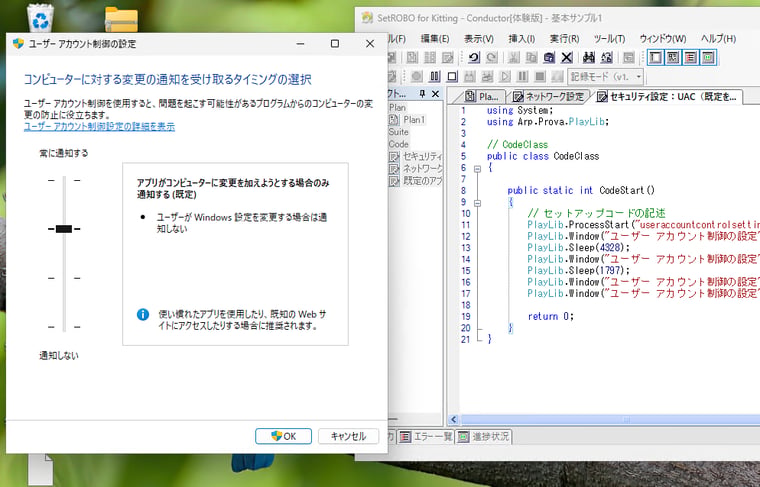Click the two-bar pause icon in the recording toolbar
The width and height of the screenshot is (760, 487).
point(435,77)
